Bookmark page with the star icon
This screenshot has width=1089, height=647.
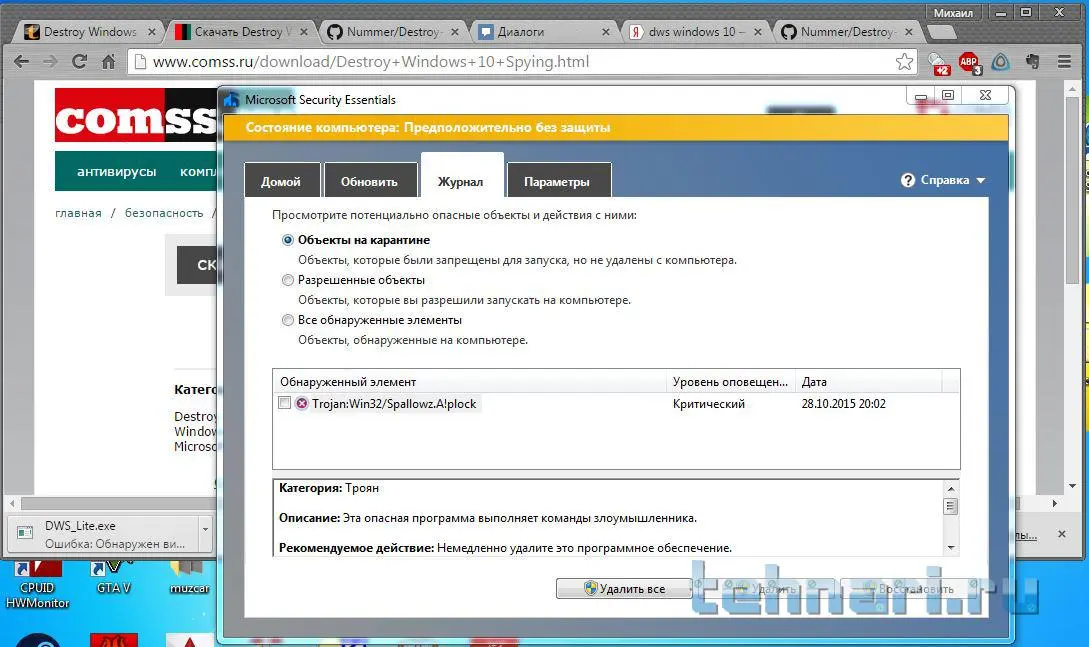pyautogui.click(x=904, y=62)
